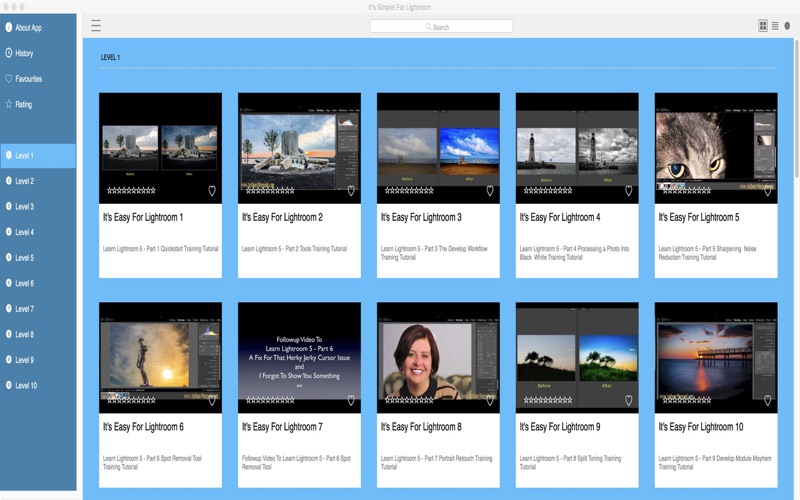Click the LEVEL 1 section heading
Viewport: 800px width, 500px height.
[110, 57]
